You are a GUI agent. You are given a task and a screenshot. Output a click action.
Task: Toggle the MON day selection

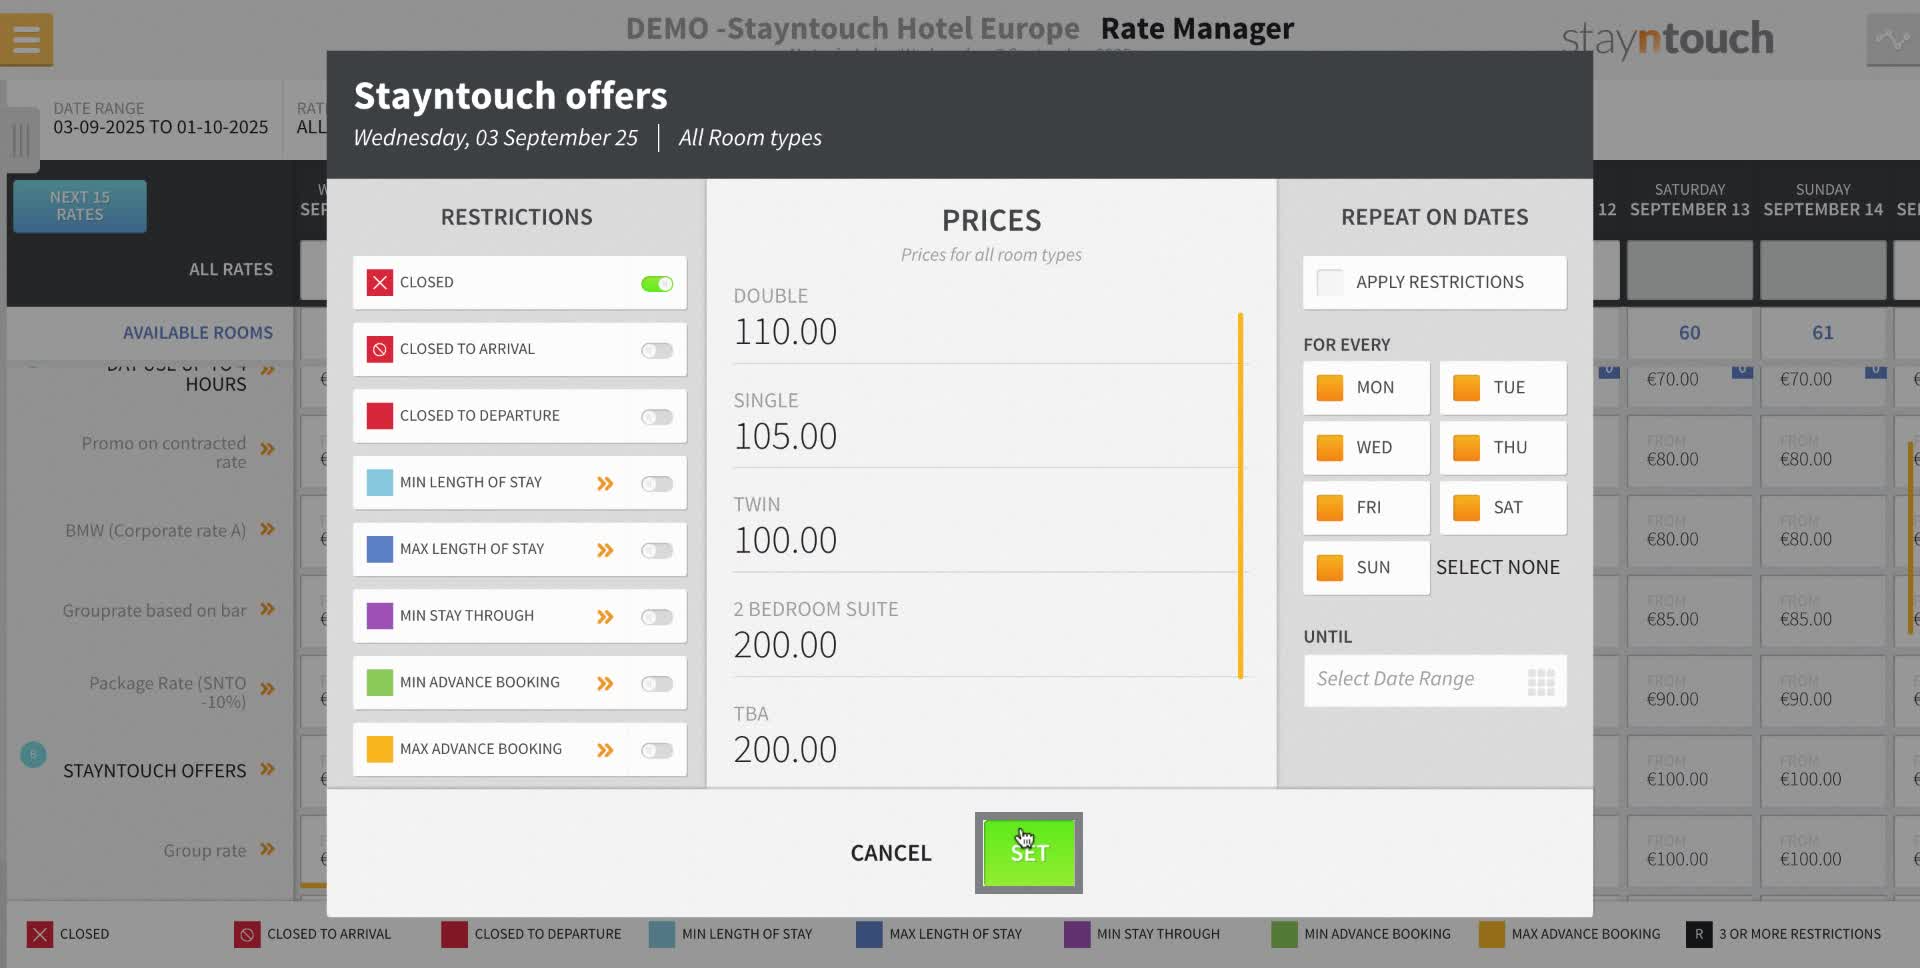pyautogui.click(x=1366, y=388)
